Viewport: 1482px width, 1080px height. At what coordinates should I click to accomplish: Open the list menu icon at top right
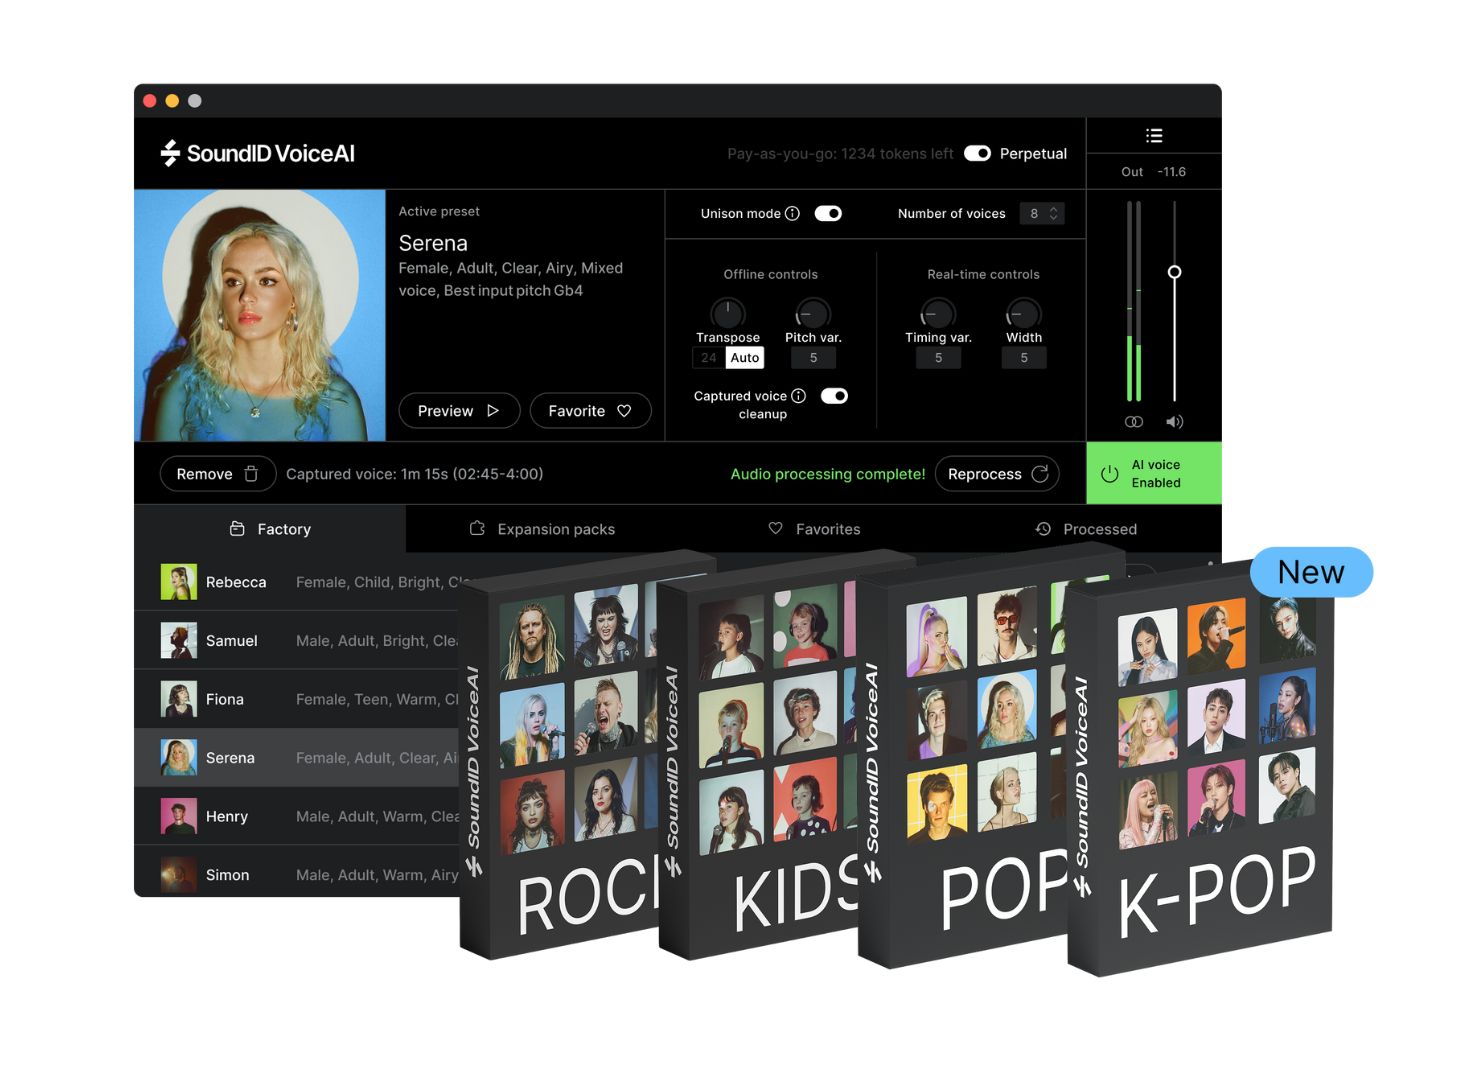tap(1153, 136)
